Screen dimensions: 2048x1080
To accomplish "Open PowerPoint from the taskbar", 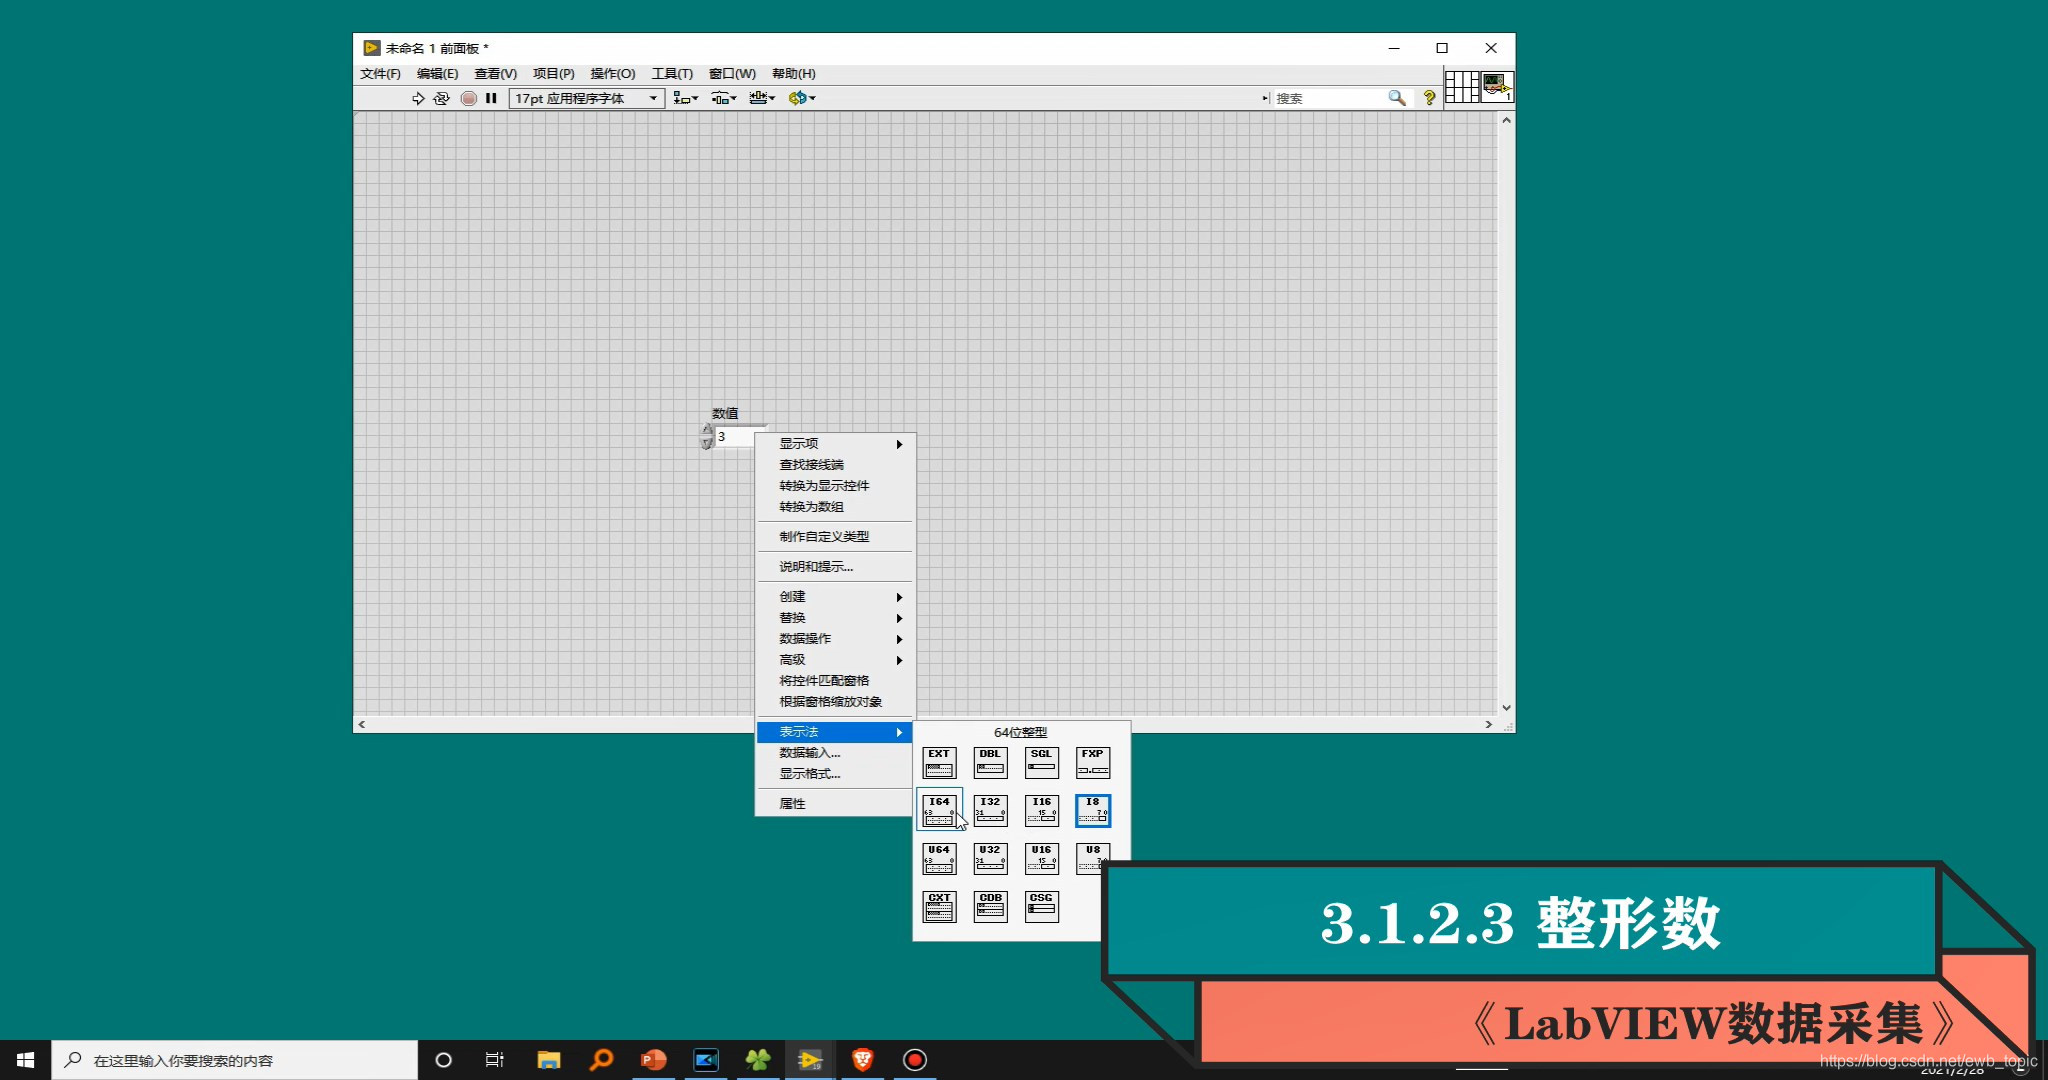I will click(x=653, y=1060).
